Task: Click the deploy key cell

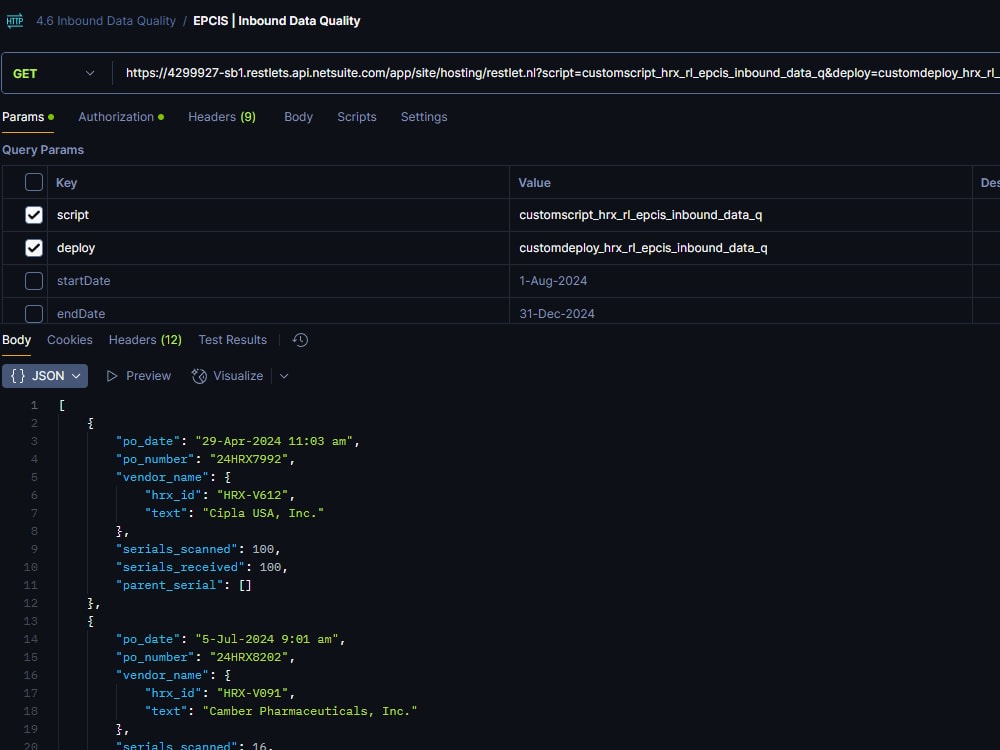Action: (278, 248)
